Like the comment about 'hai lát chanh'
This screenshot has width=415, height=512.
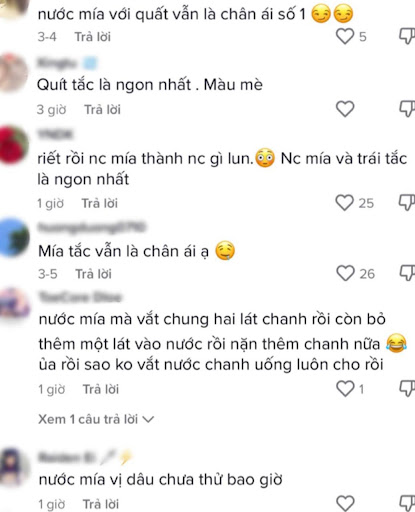345,389
